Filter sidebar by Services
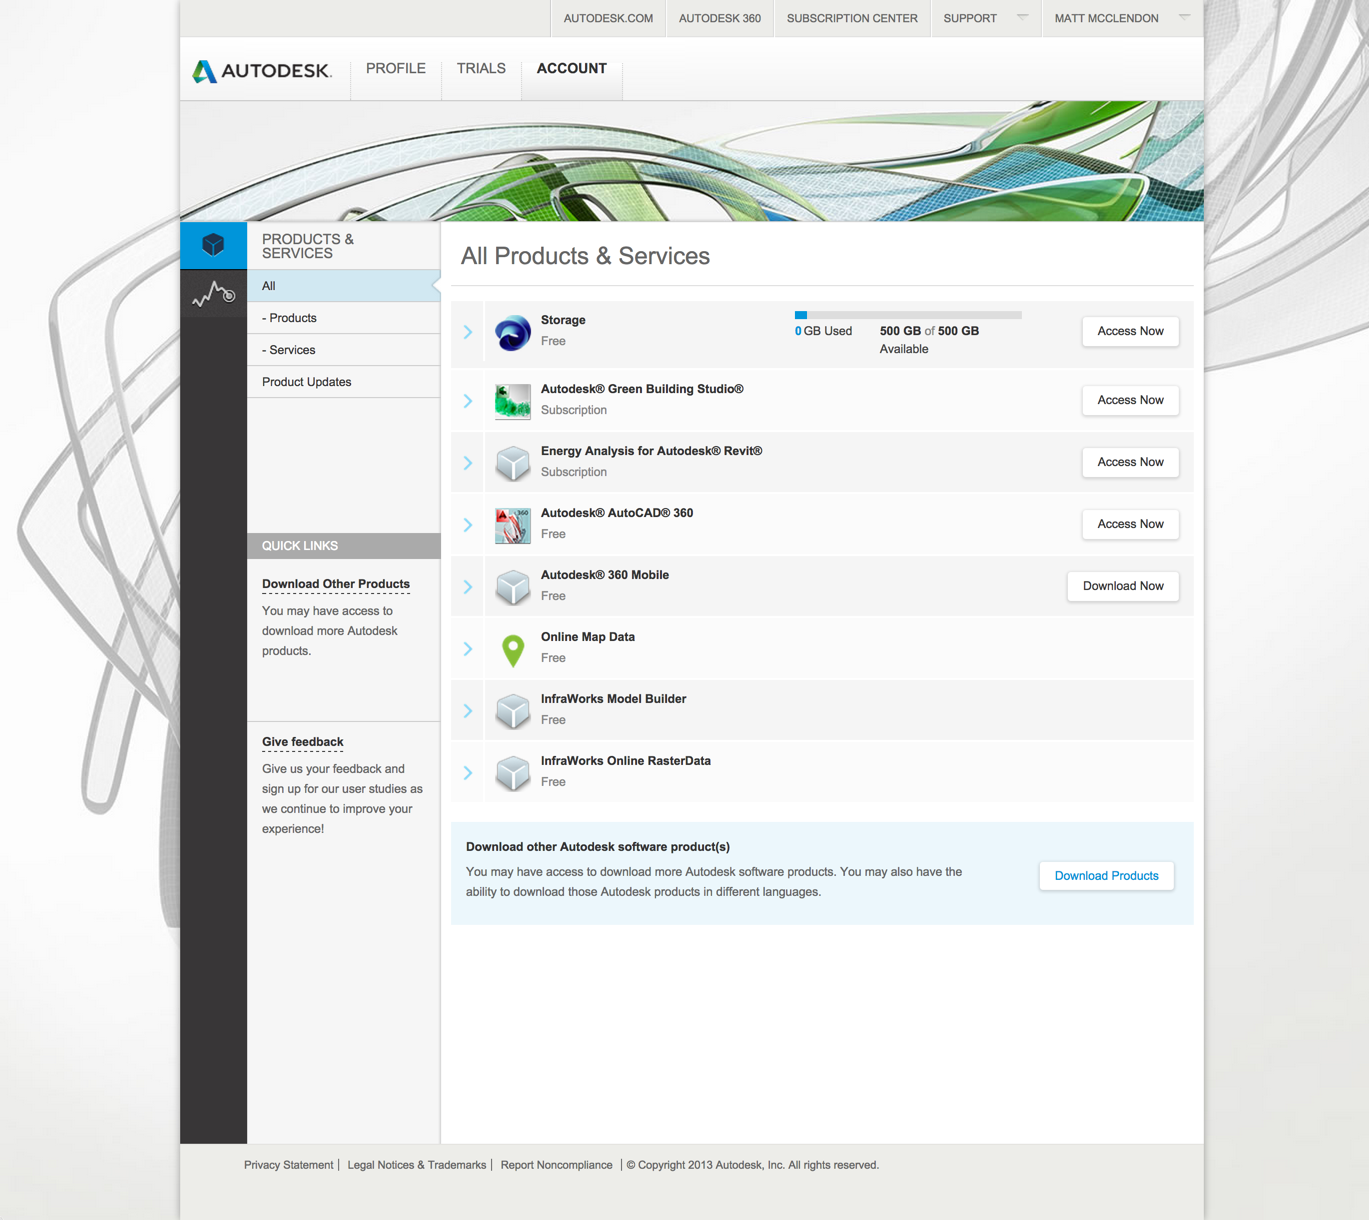Image resolution: width=1369 pixels, height=1220 pixels. click(x=343, y=350)
